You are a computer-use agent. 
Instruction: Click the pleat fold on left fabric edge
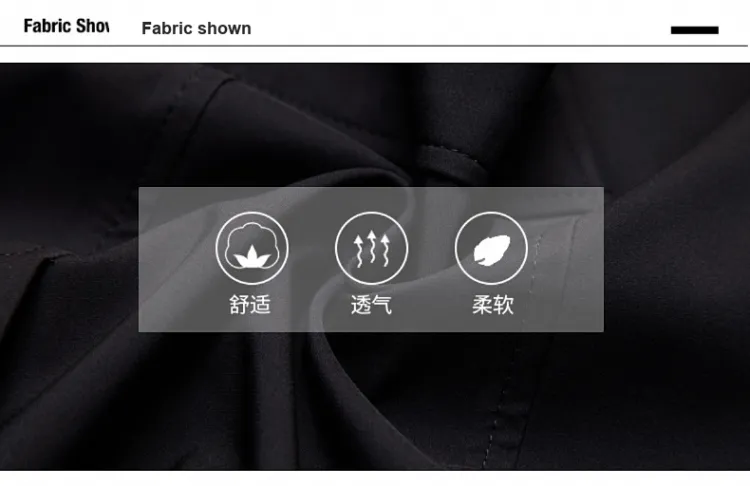tap(33, 258)
